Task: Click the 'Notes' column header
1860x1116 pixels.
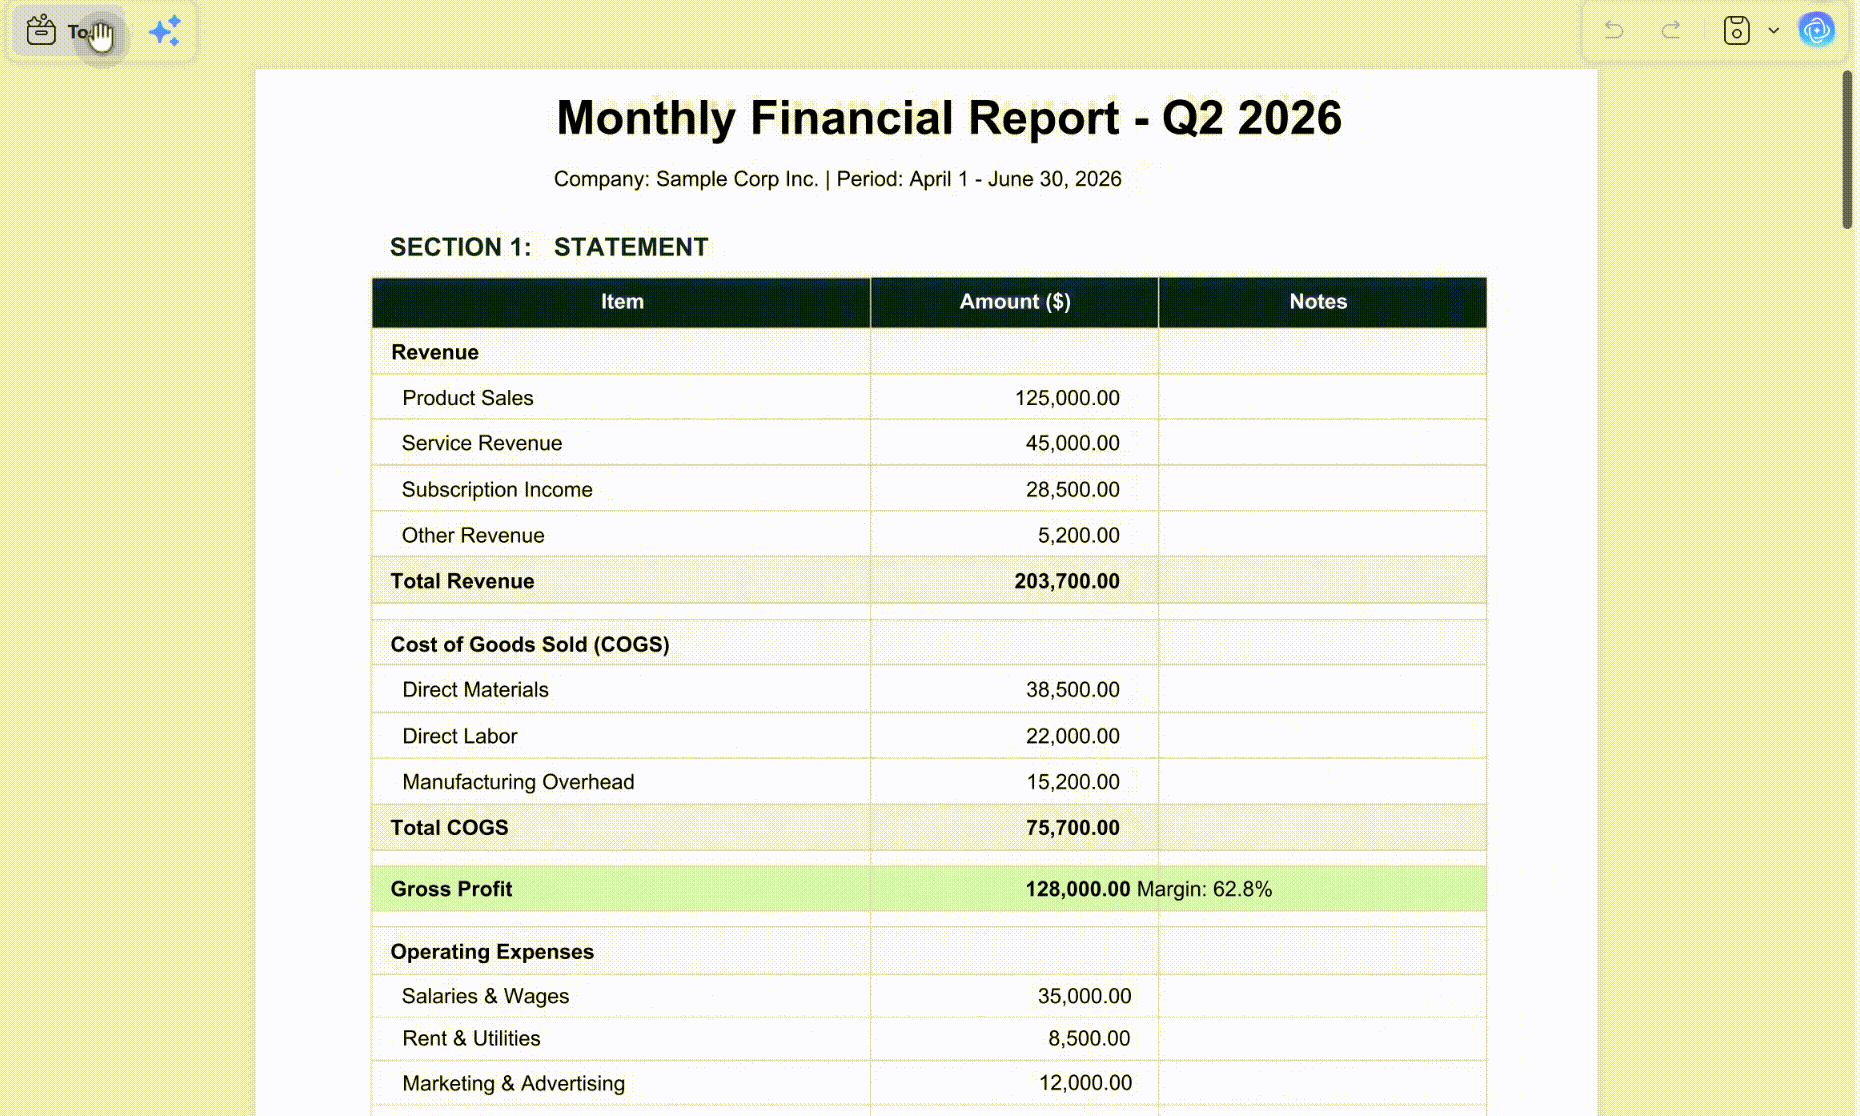Action: [1318, 302]
